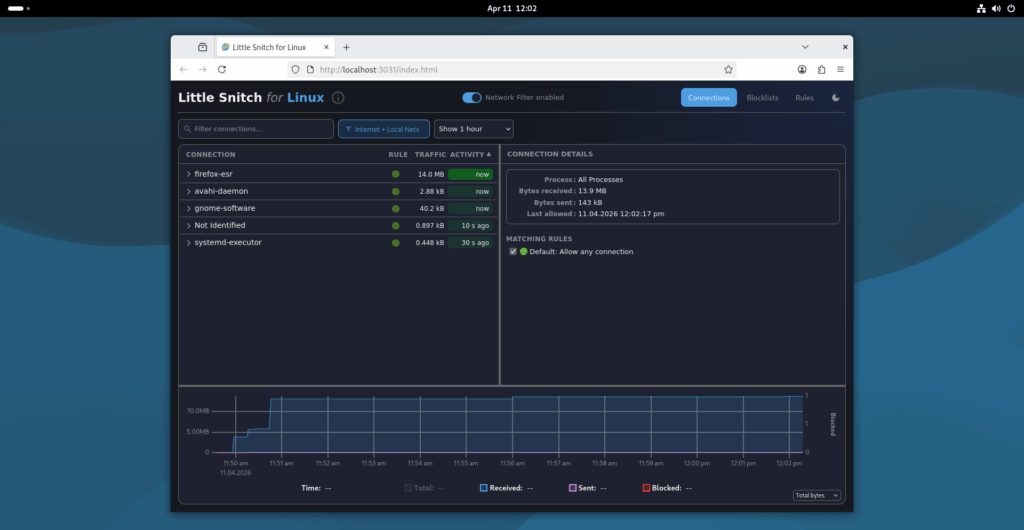Viewport: 1024px width, 530px height.
Task: Click the shield icon in address bar
Action: pos(295,69)
